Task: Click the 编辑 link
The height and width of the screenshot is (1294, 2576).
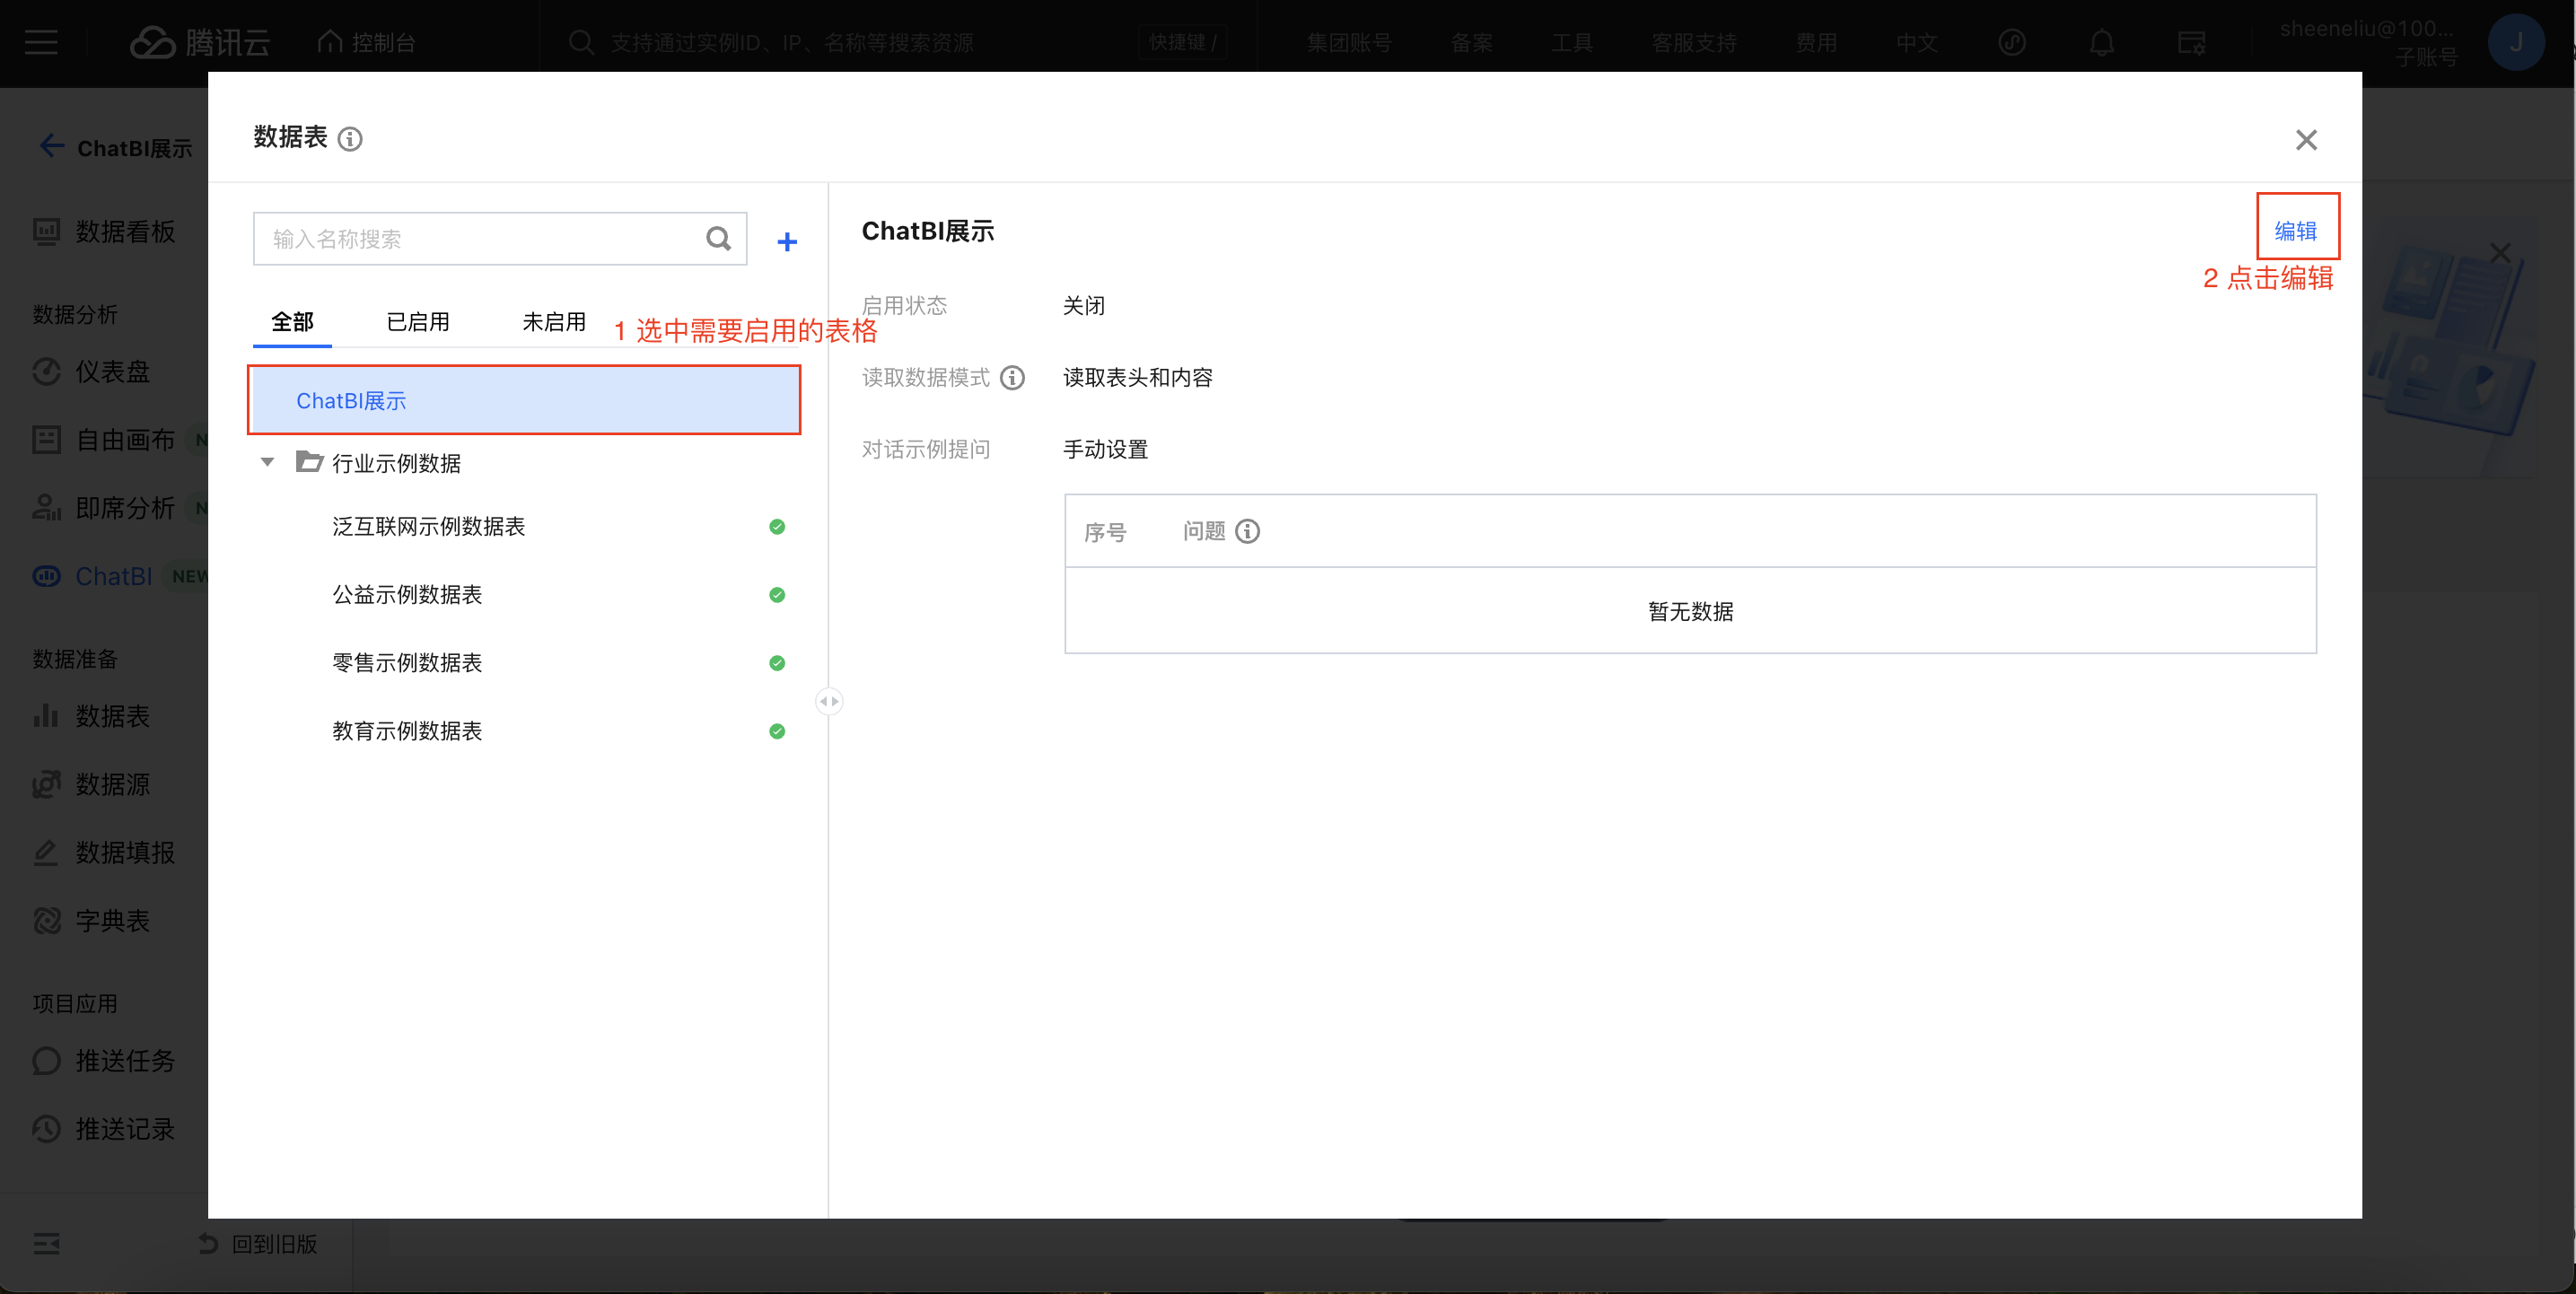Action: (2295, 231)
